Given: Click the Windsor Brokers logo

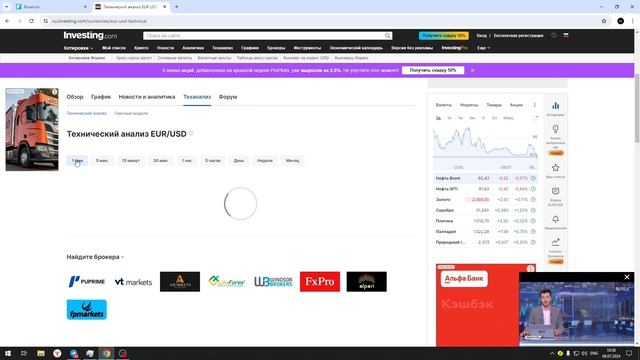Looking at the screenshot, I should 273,282.
